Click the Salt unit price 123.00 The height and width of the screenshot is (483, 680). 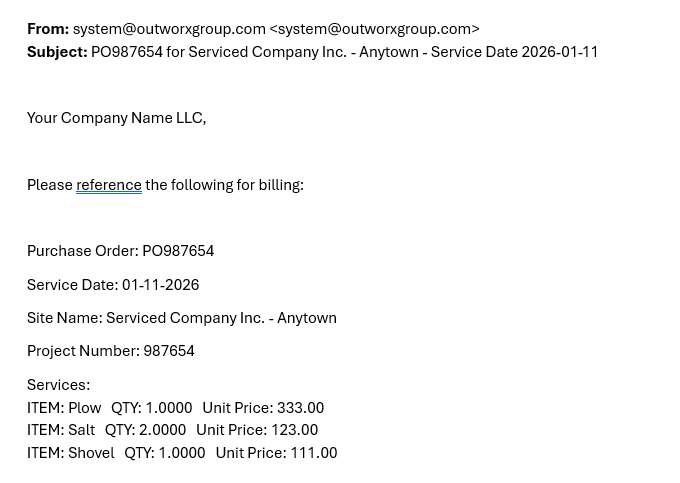[294, 430]
